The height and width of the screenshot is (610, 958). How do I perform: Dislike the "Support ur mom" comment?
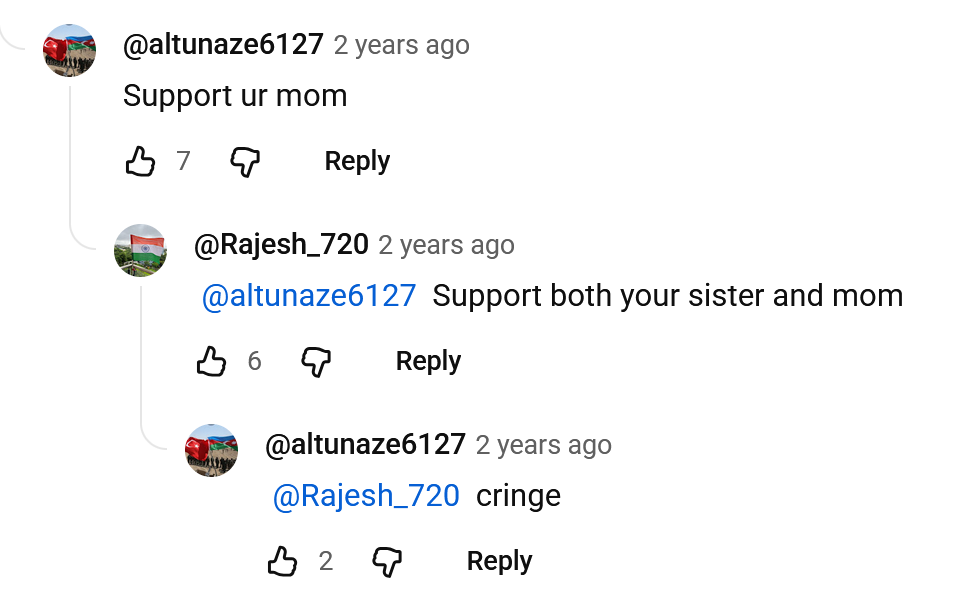[245, 161]
